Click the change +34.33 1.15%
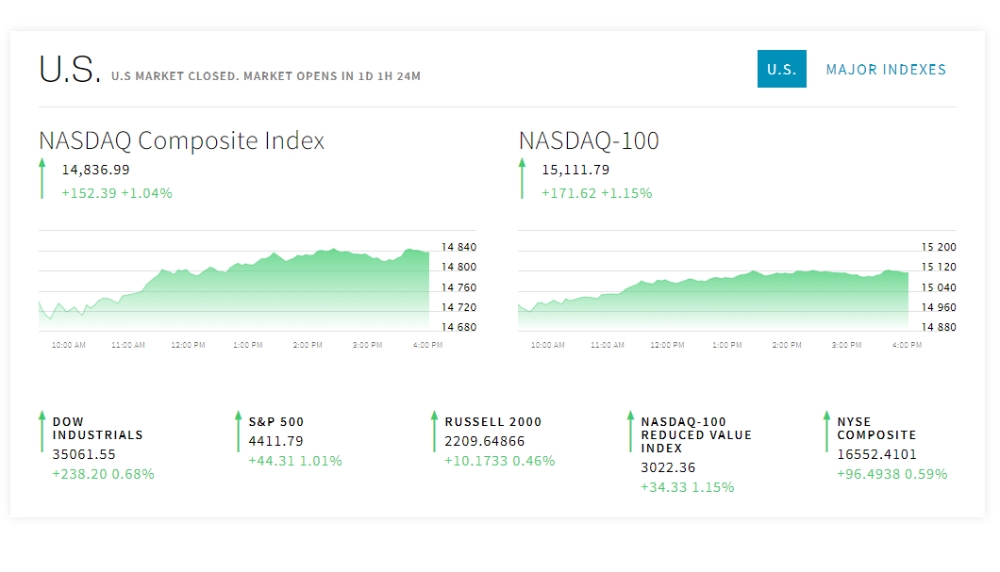Screen dimensions: 1000x572 [x=688, y=487]
